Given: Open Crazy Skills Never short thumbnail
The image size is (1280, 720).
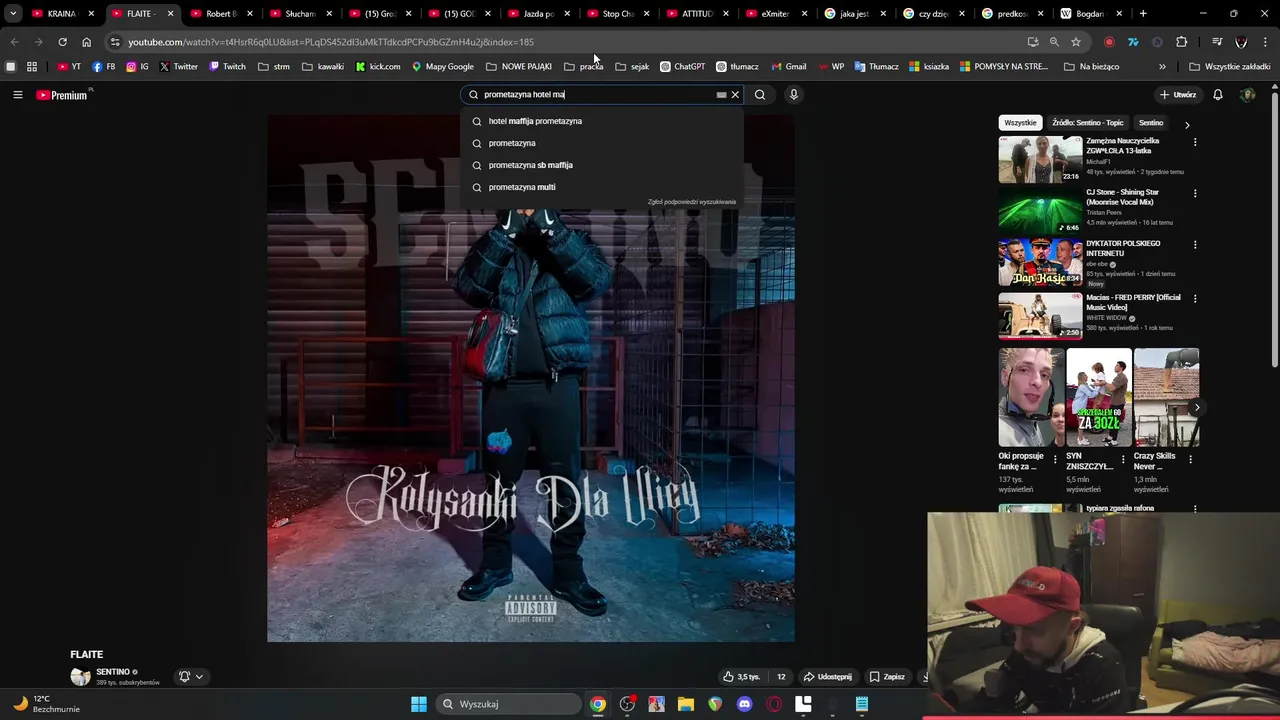Looking at the screenshot, I should [x=1166, y=397].
